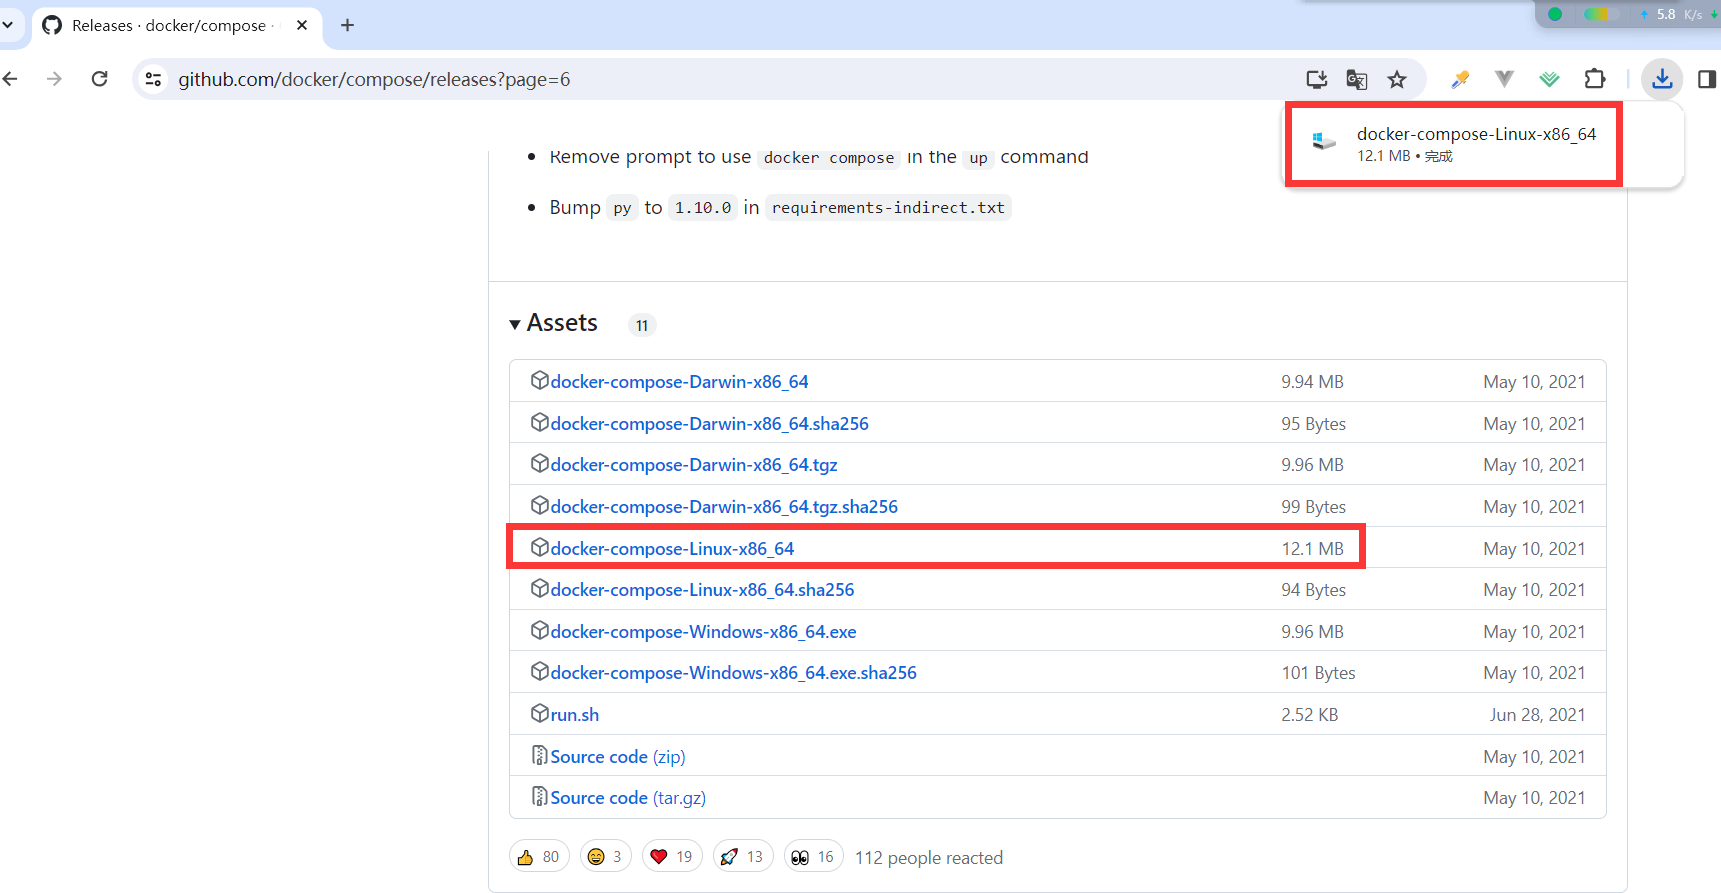Close the Releases docker/compose tab
The width and height of the screenshot is (1721, 893).
pyautogui.click(x=302, y=25)
